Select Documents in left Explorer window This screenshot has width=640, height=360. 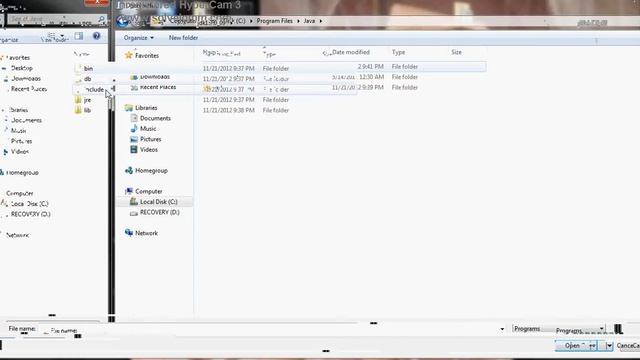[x=26, y=120]
